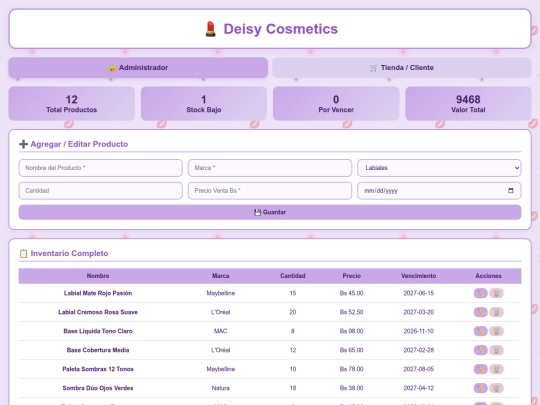Delete the Base Cobertura Media product

click(x=497, y=350)
